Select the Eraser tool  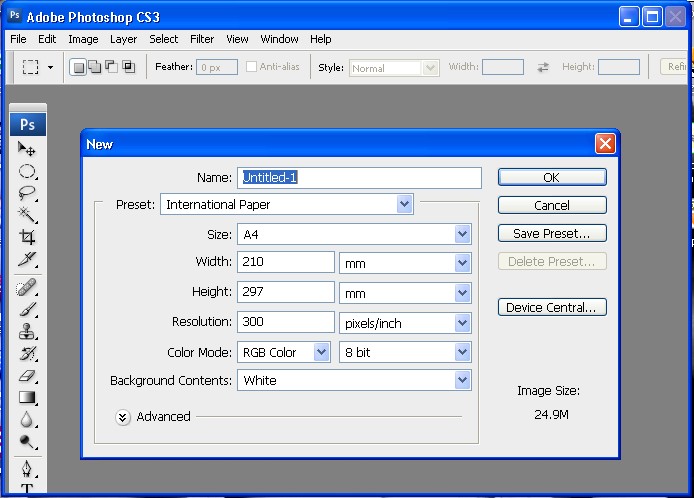click(27, 376)
